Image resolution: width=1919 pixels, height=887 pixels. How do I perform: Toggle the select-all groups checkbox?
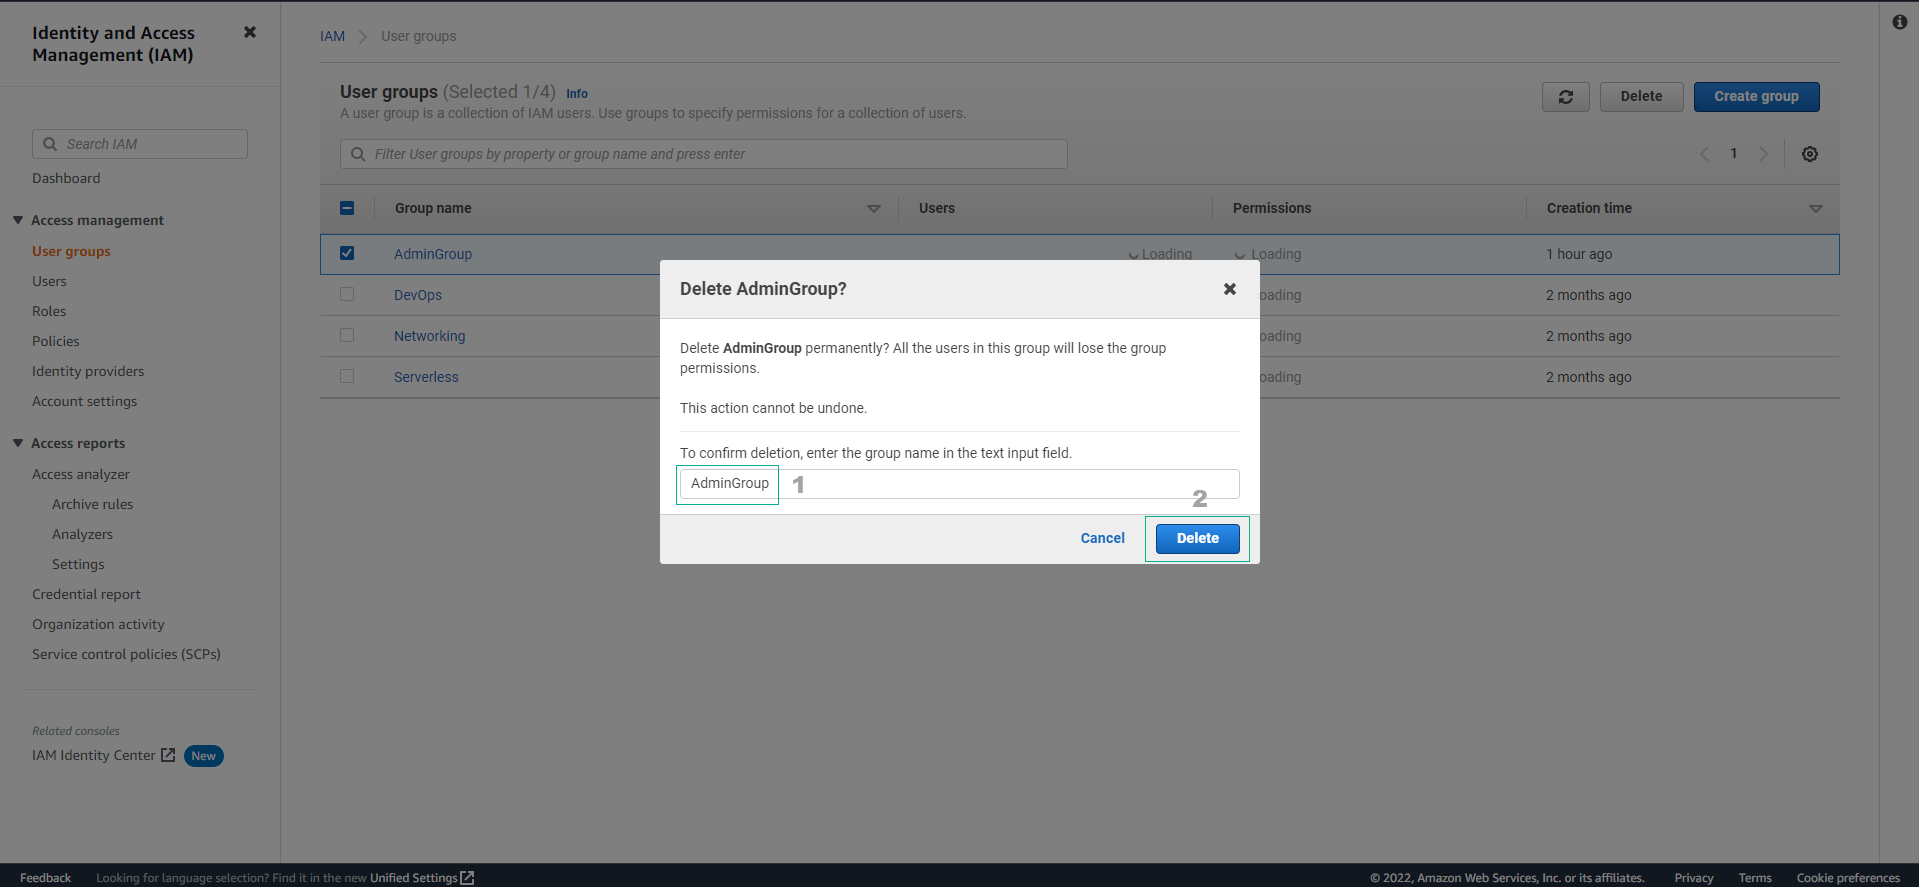pyautogui.click(x=347, y=208)
